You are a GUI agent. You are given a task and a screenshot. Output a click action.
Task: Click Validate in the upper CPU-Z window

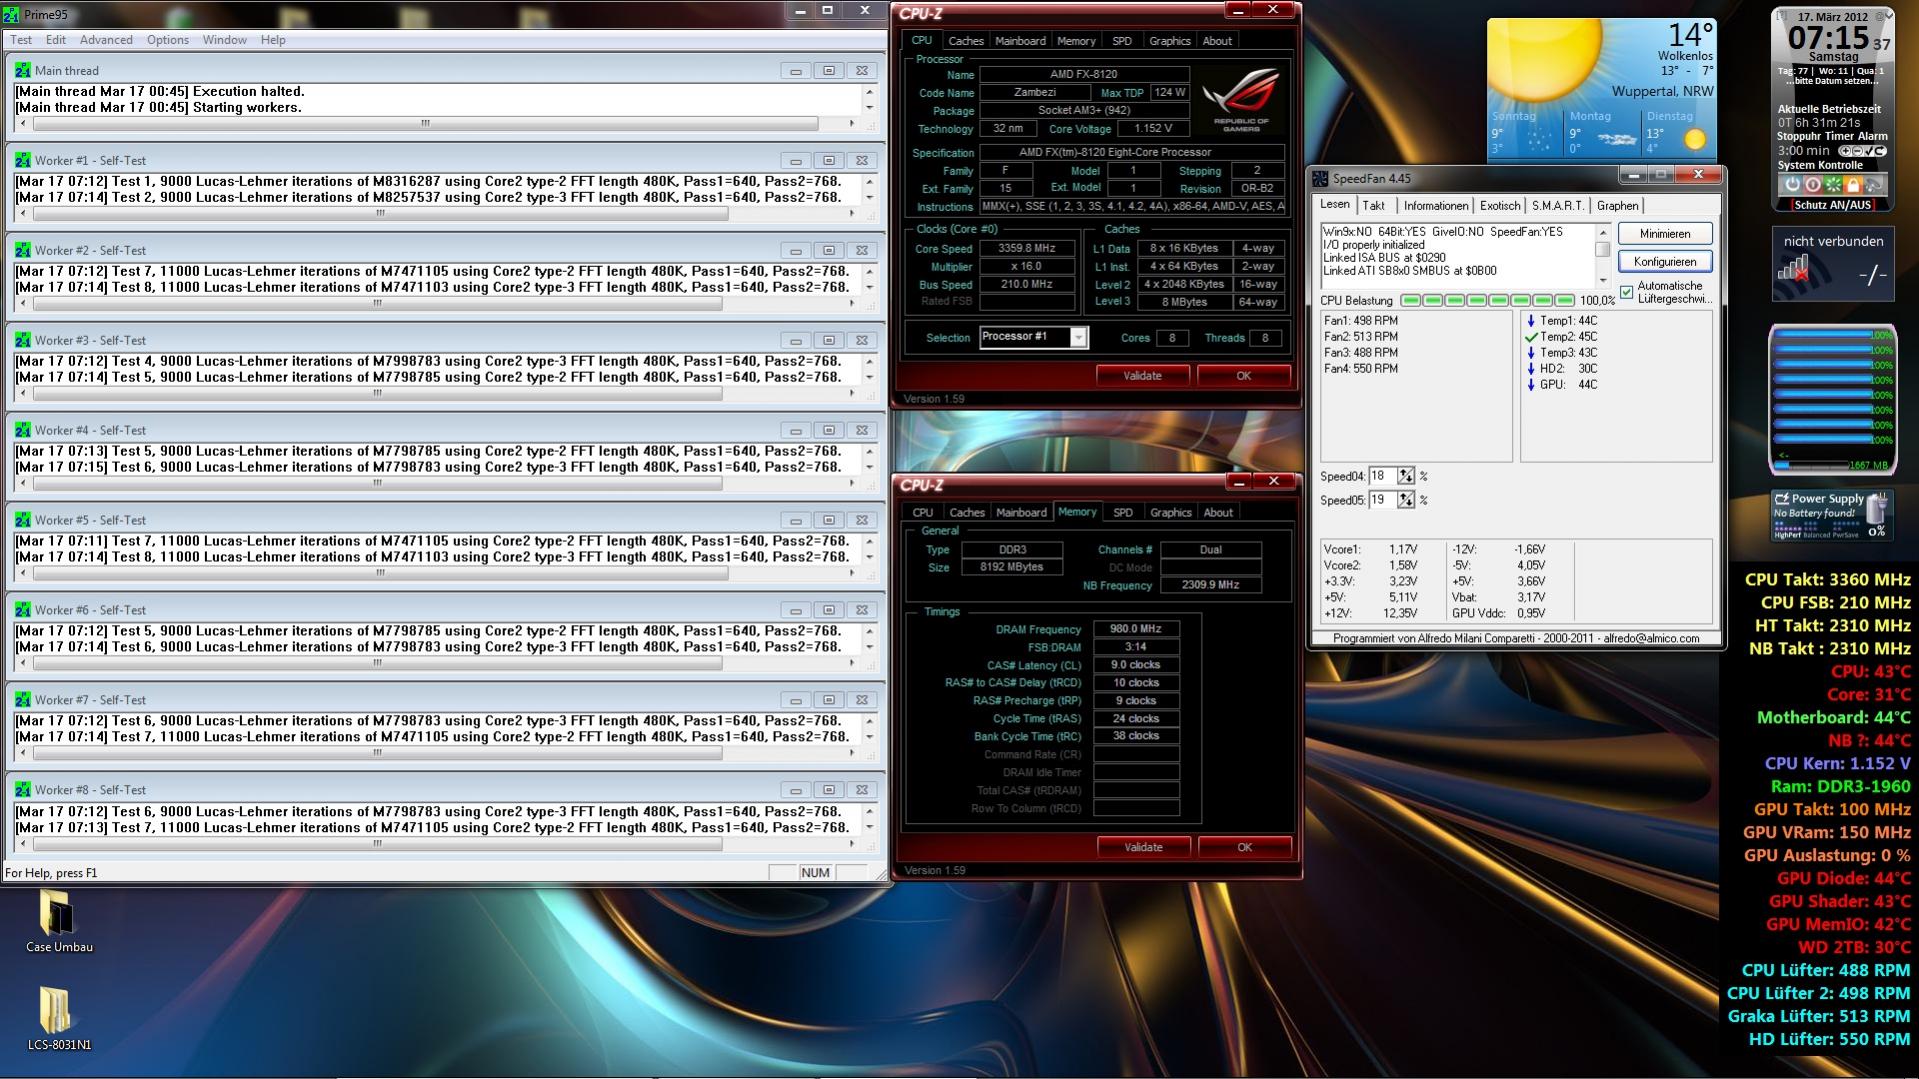(1142, 376)
